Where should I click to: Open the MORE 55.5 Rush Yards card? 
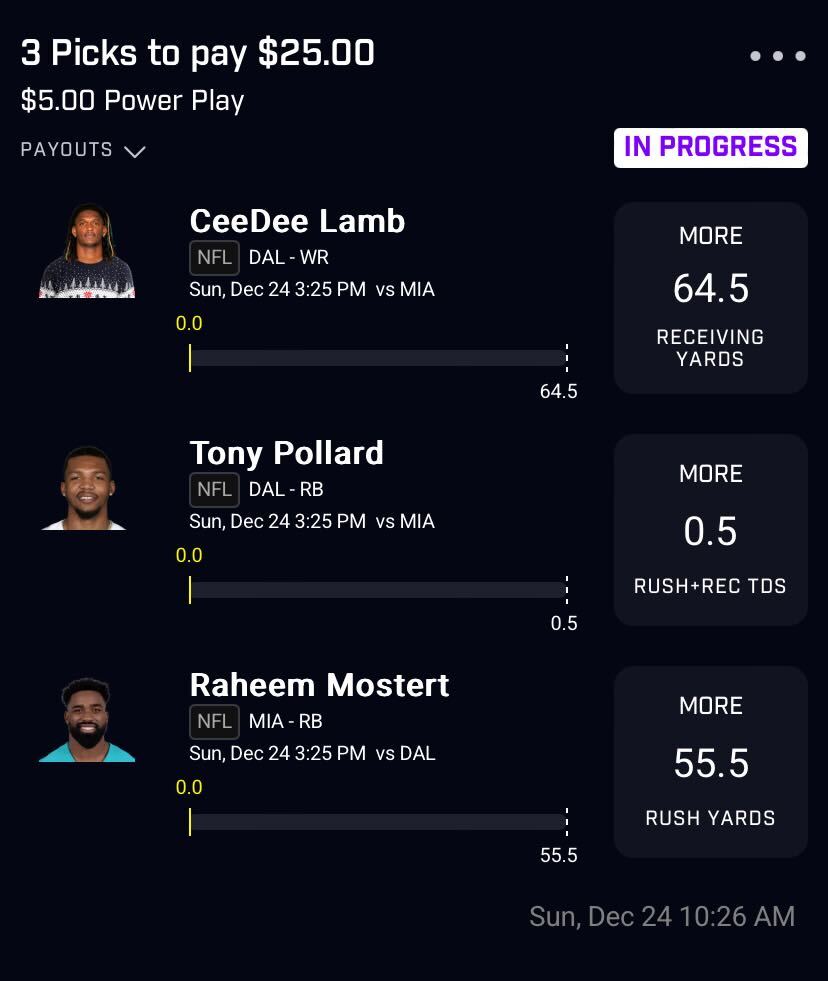click(710, 762)
